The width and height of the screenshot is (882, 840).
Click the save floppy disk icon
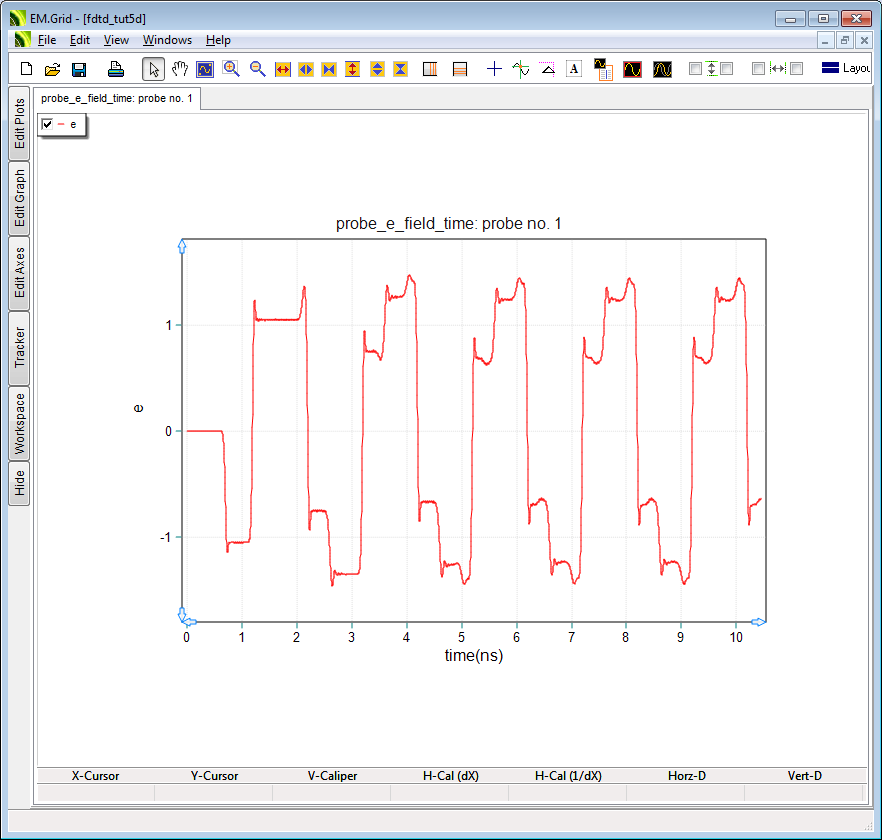(79, 69)
